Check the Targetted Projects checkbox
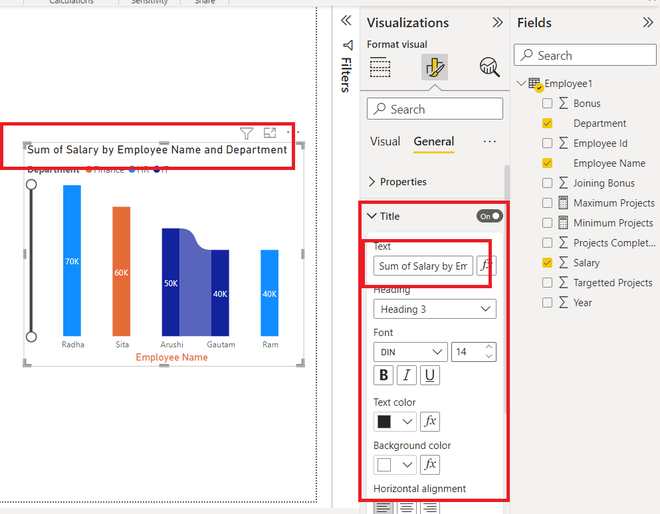660x514 pixels. [547, 282]
